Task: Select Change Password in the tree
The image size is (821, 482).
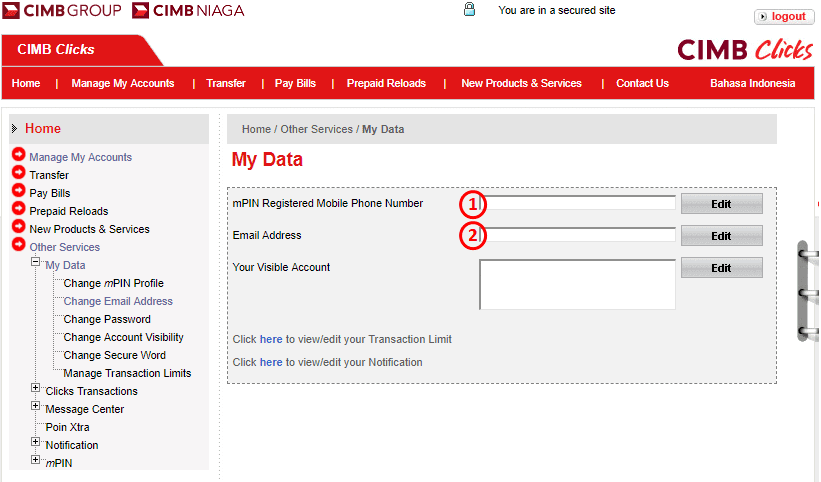Action: (x=107, y=319)
